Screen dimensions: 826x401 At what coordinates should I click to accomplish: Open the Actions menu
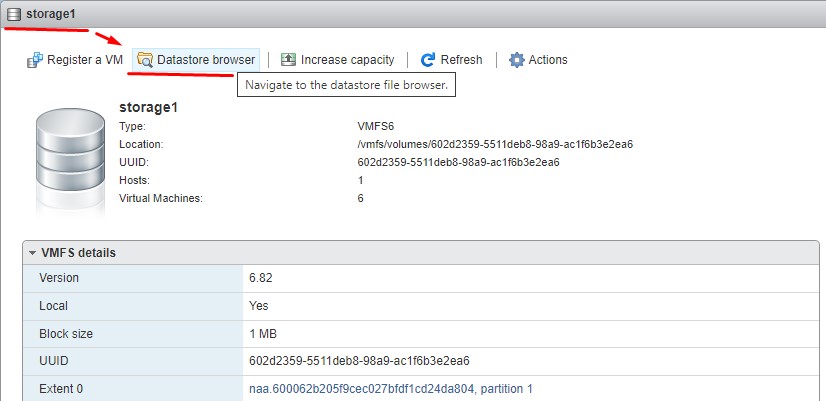point(538,60)
